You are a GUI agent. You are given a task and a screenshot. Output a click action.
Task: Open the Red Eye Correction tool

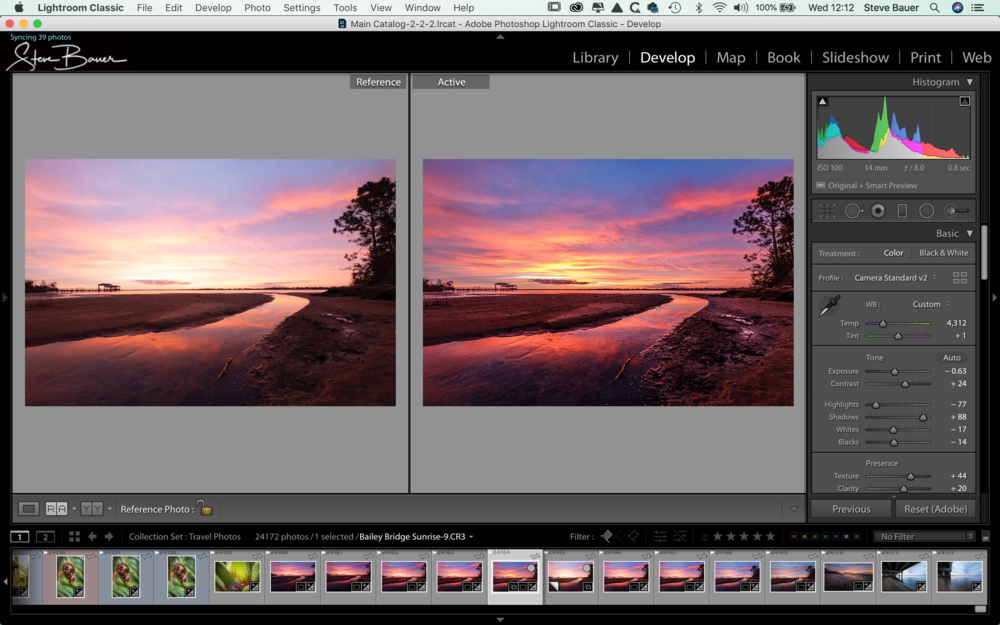(878, 210)
